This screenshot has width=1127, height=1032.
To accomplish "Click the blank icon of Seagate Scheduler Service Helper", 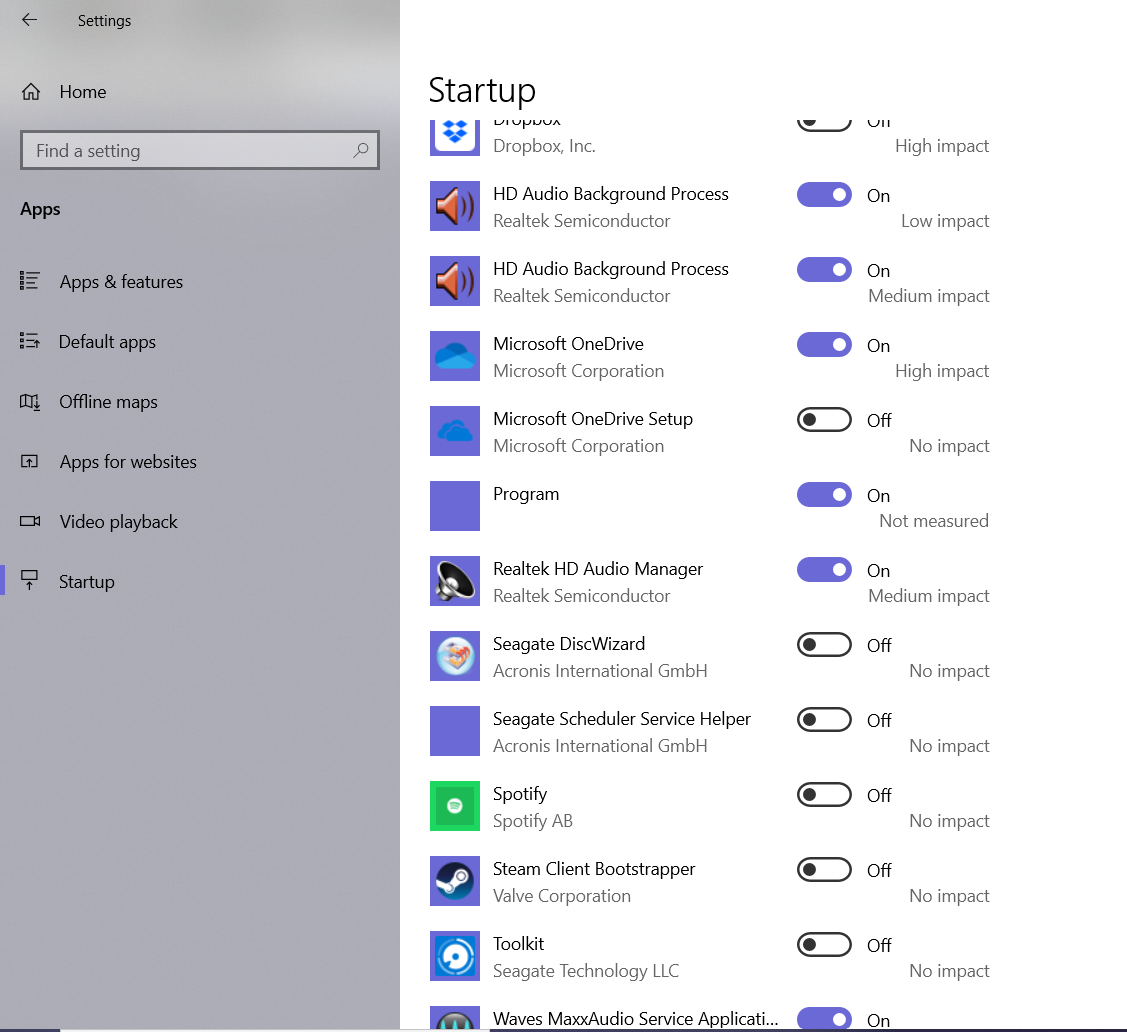I will 455,731.
